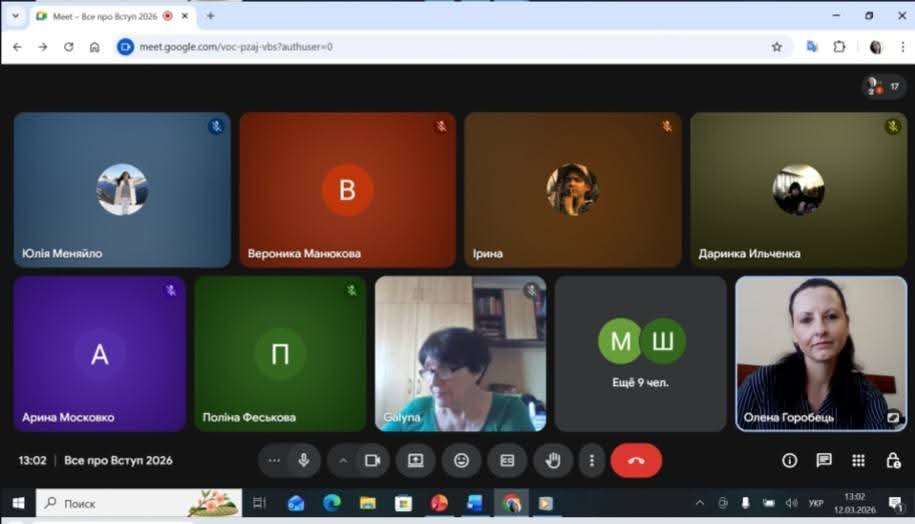Open more options vertical dots menu

(x=592, y=460)
